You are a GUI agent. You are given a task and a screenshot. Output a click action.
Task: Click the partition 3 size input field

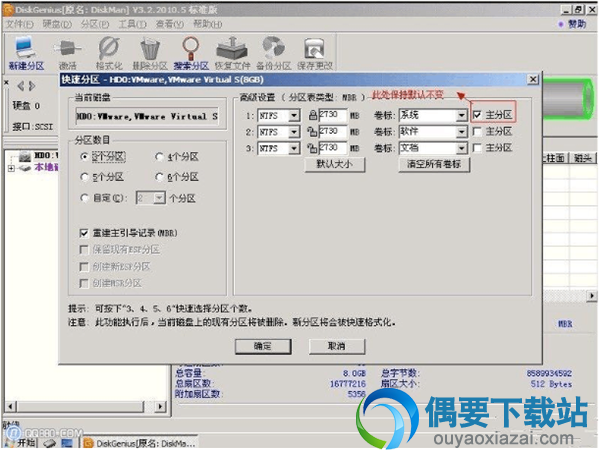[x=333, y=148]
